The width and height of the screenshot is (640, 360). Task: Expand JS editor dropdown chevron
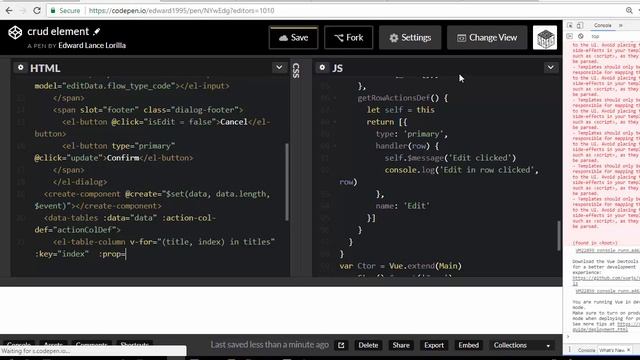tap(551, 67)
